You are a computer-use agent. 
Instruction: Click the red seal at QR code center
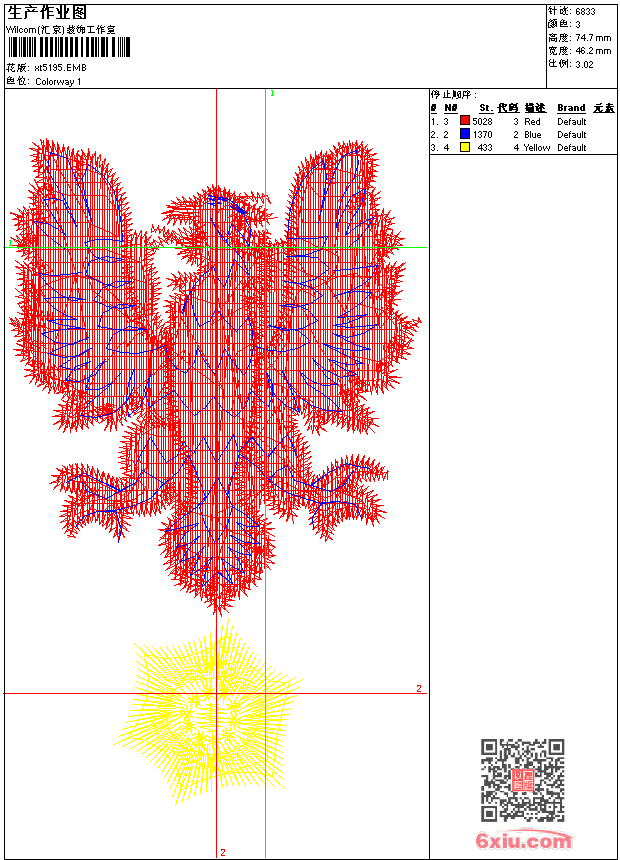(x=522, y=780)
